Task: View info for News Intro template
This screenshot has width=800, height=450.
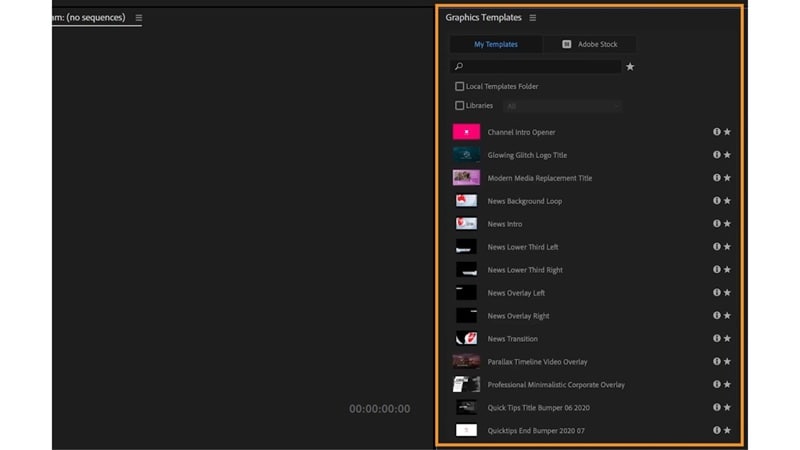Action: (717, 224)
